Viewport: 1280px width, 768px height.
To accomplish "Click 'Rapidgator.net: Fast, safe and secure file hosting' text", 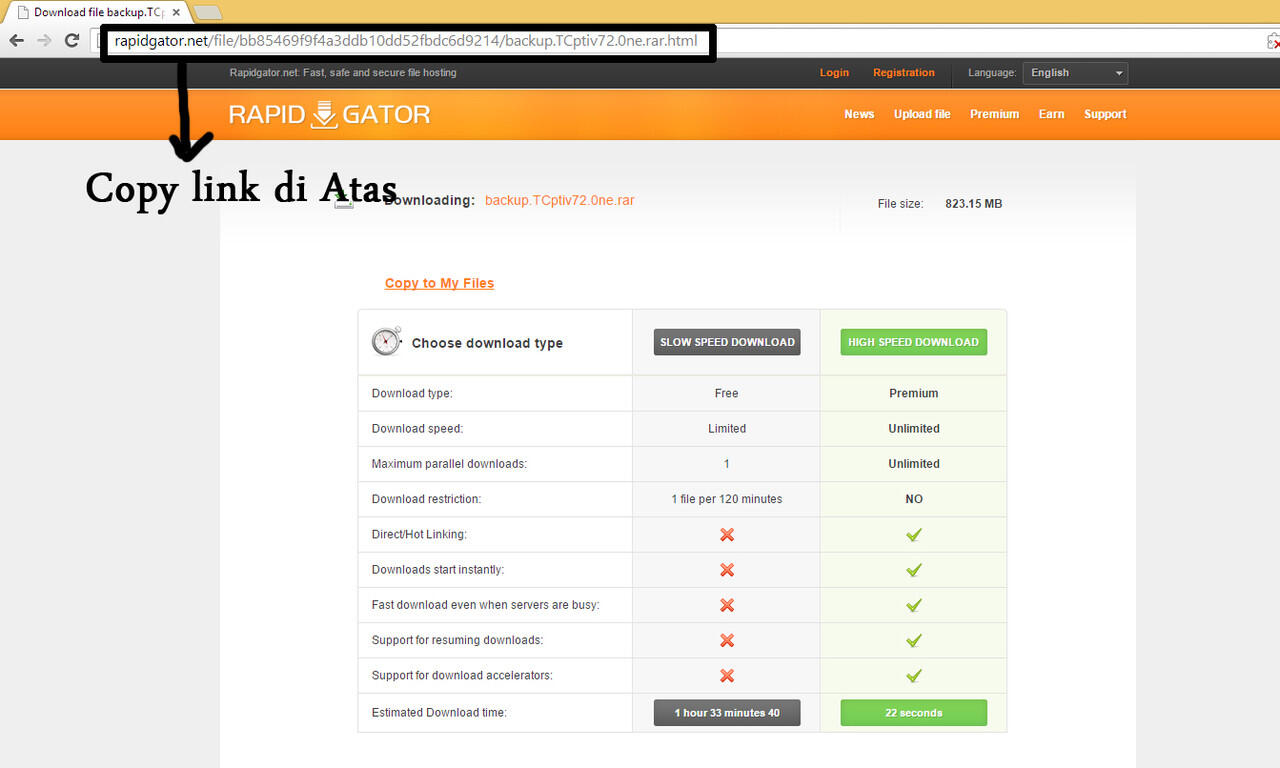I will click(x=343, y=73).
